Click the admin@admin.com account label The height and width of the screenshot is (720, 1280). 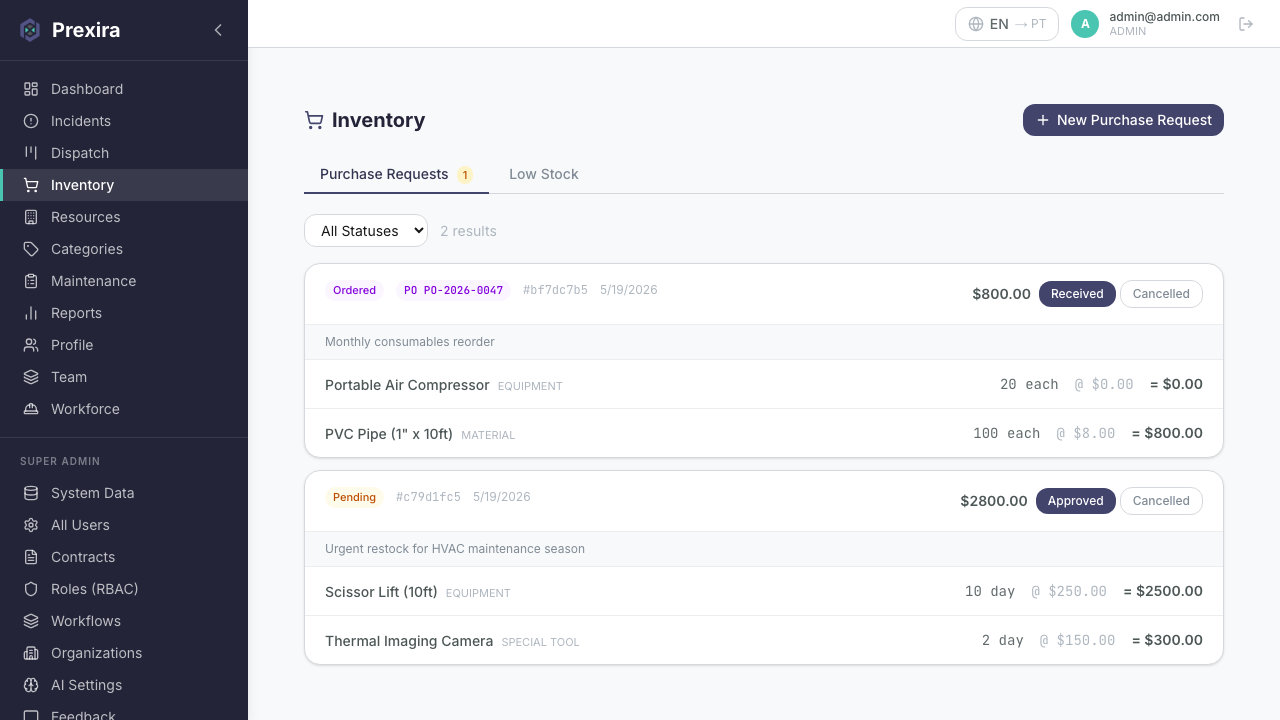click(x=1164, y=17)
